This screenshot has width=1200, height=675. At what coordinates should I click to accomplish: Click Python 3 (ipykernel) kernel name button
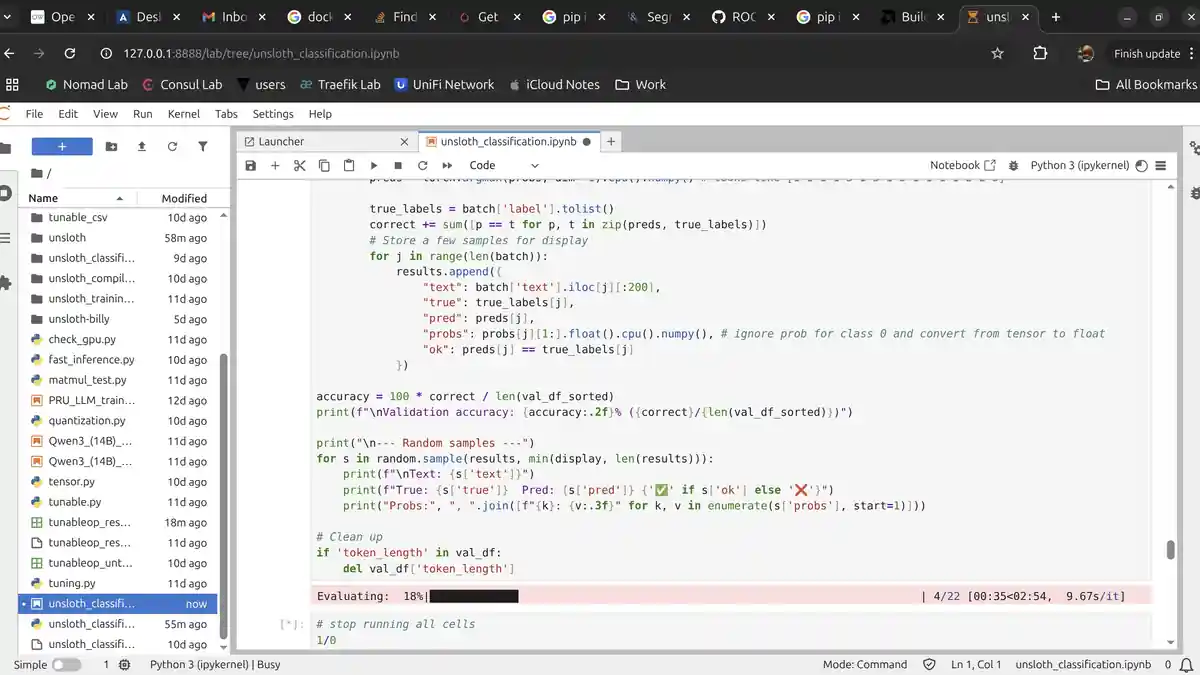pyautogui.click(x=1079, y=165)
